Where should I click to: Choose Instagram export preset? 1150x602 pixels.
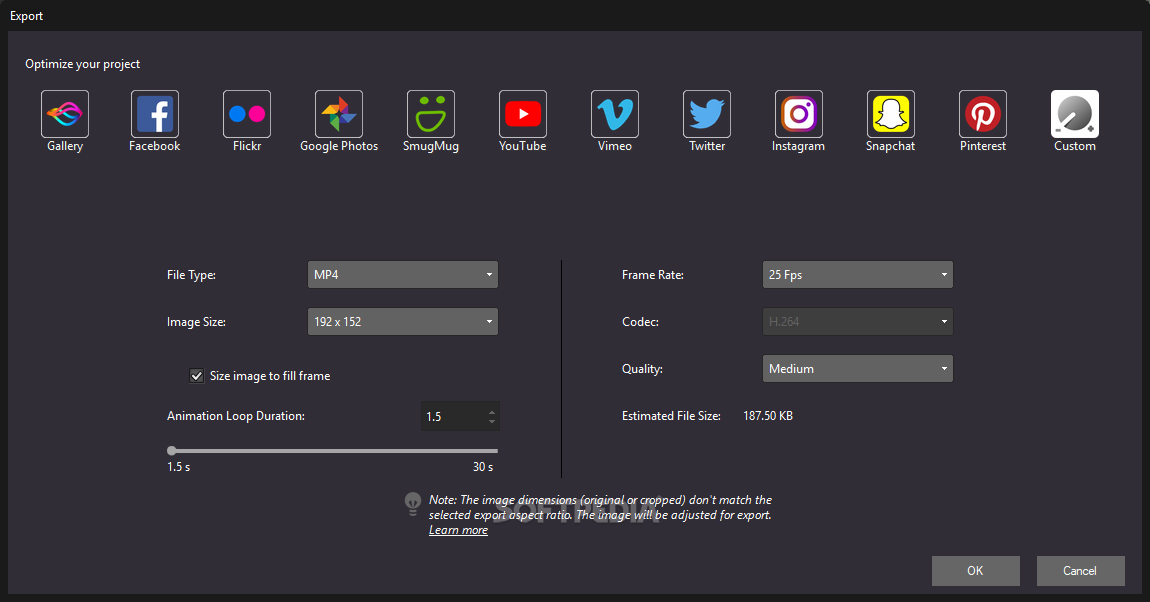799,114
